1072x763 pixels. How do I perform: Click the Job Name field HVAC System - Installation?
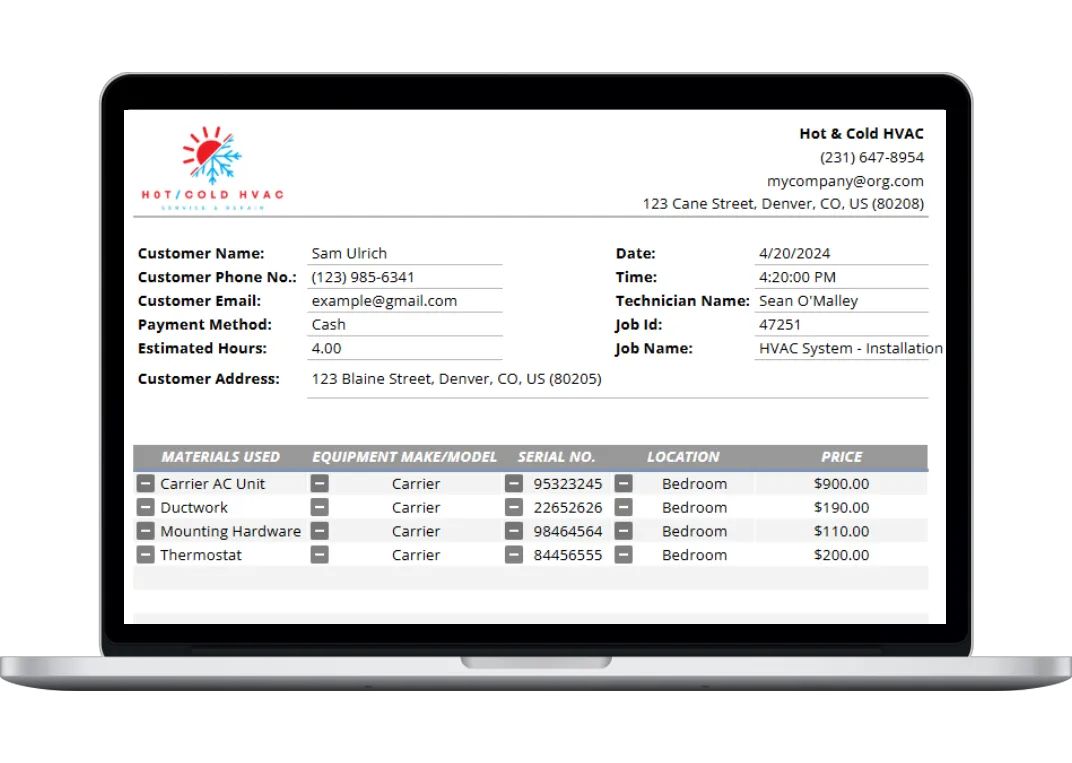coord(850,348)
